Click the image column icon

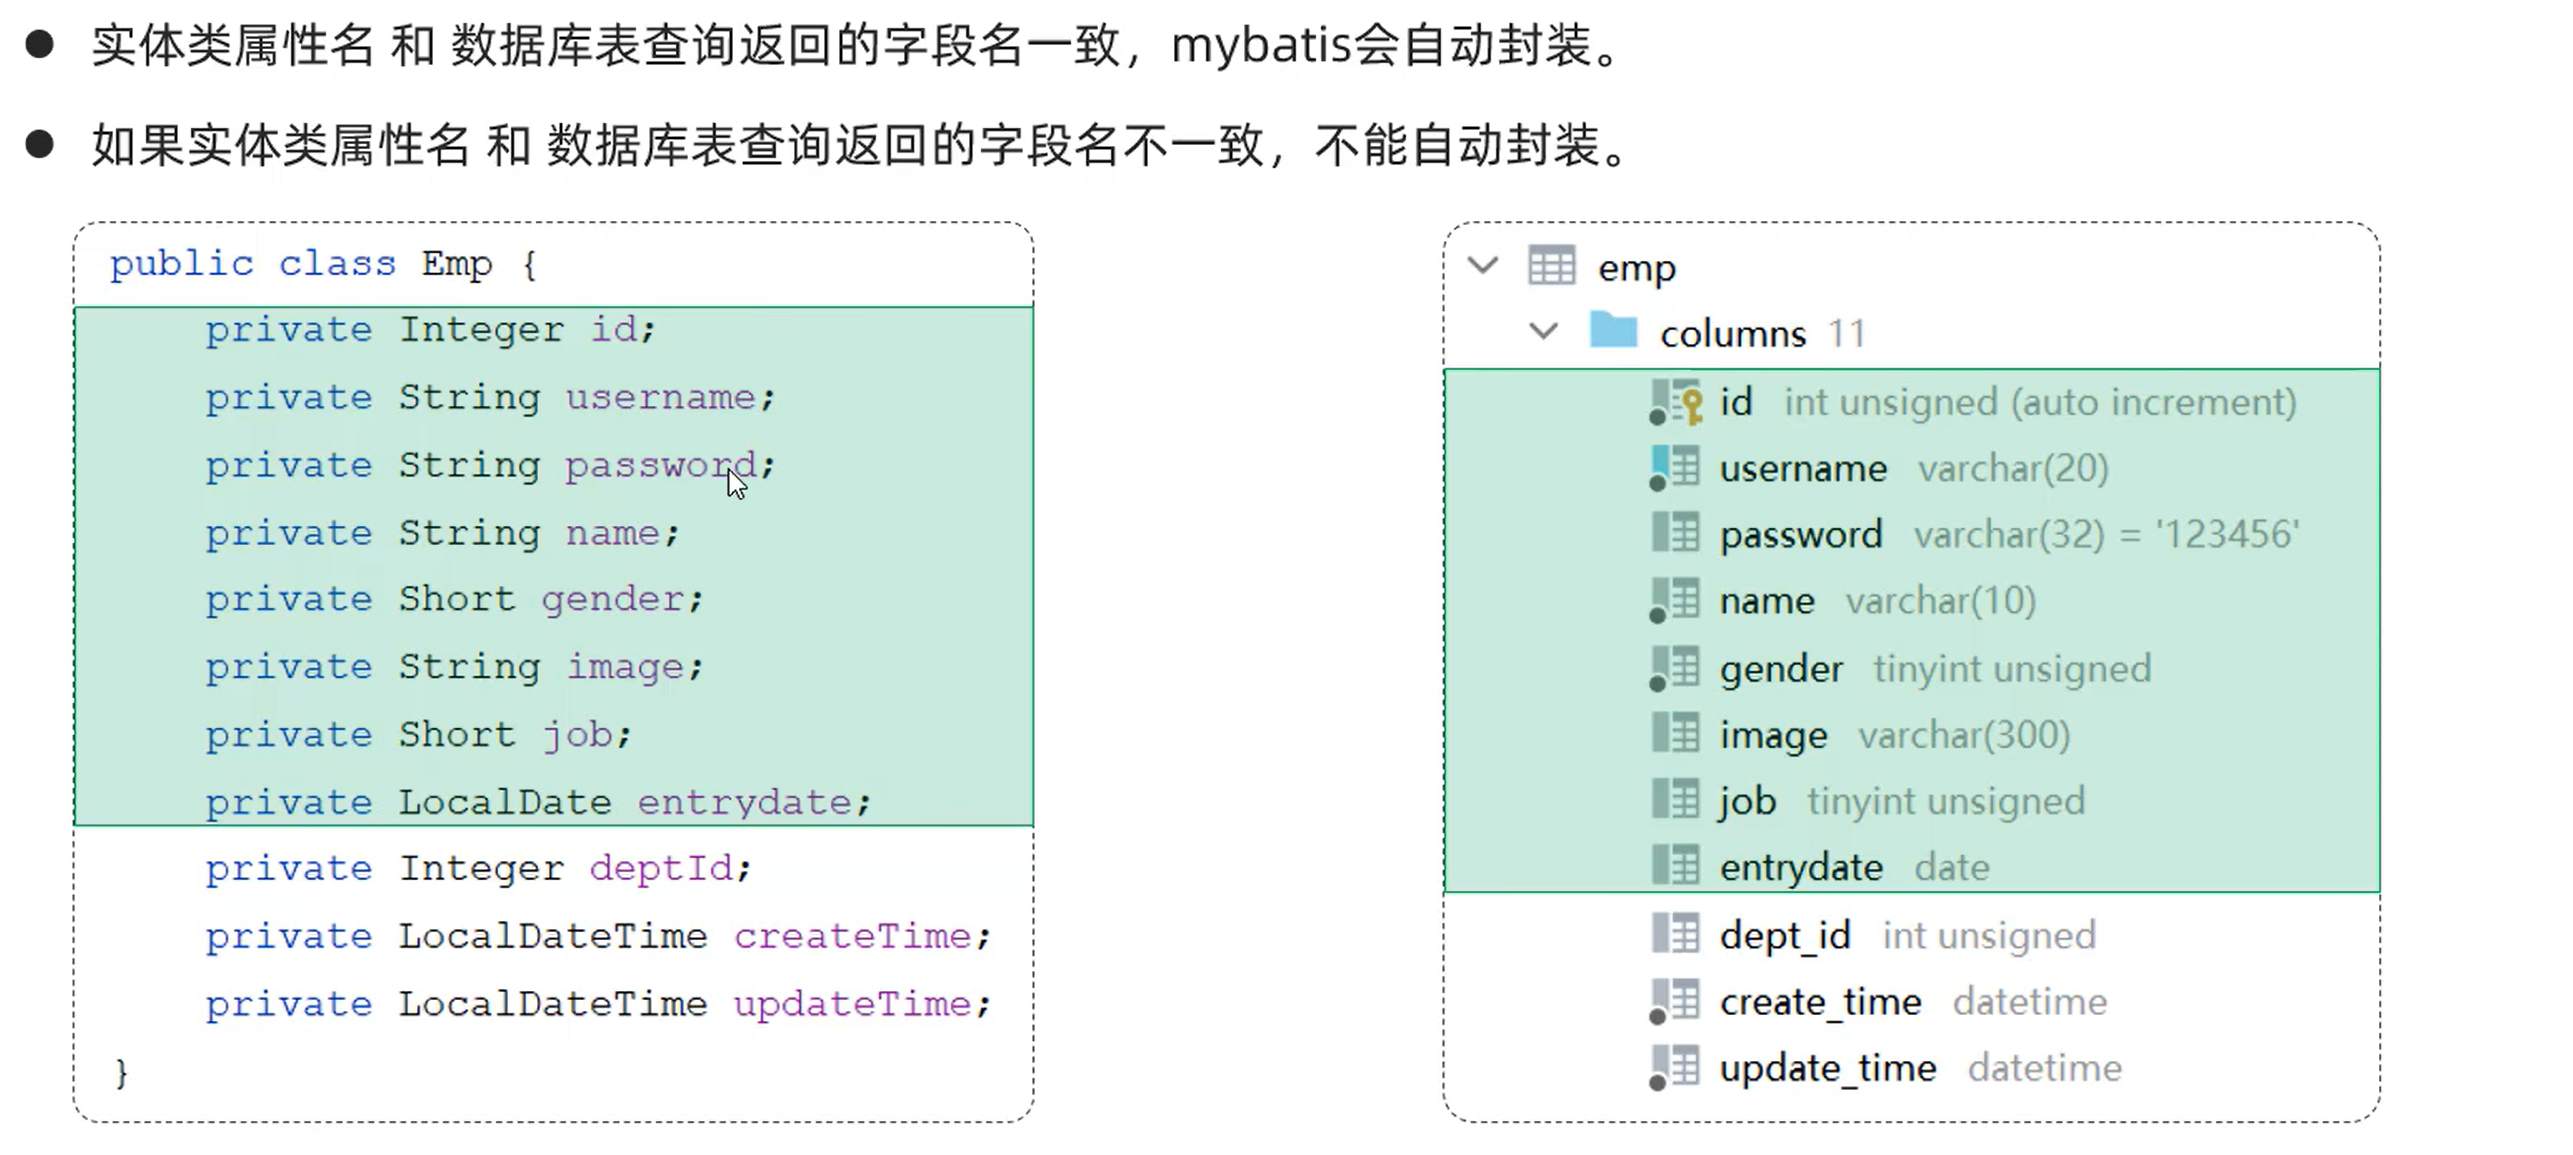[x=1675, y=733]
